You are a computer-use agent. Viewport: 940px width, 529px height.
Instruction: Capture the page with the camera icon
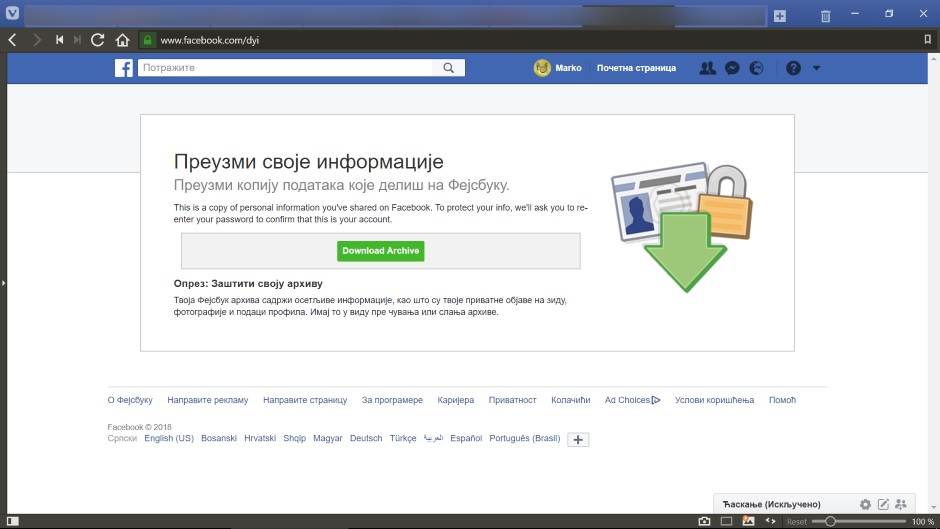tap(704, 521)
